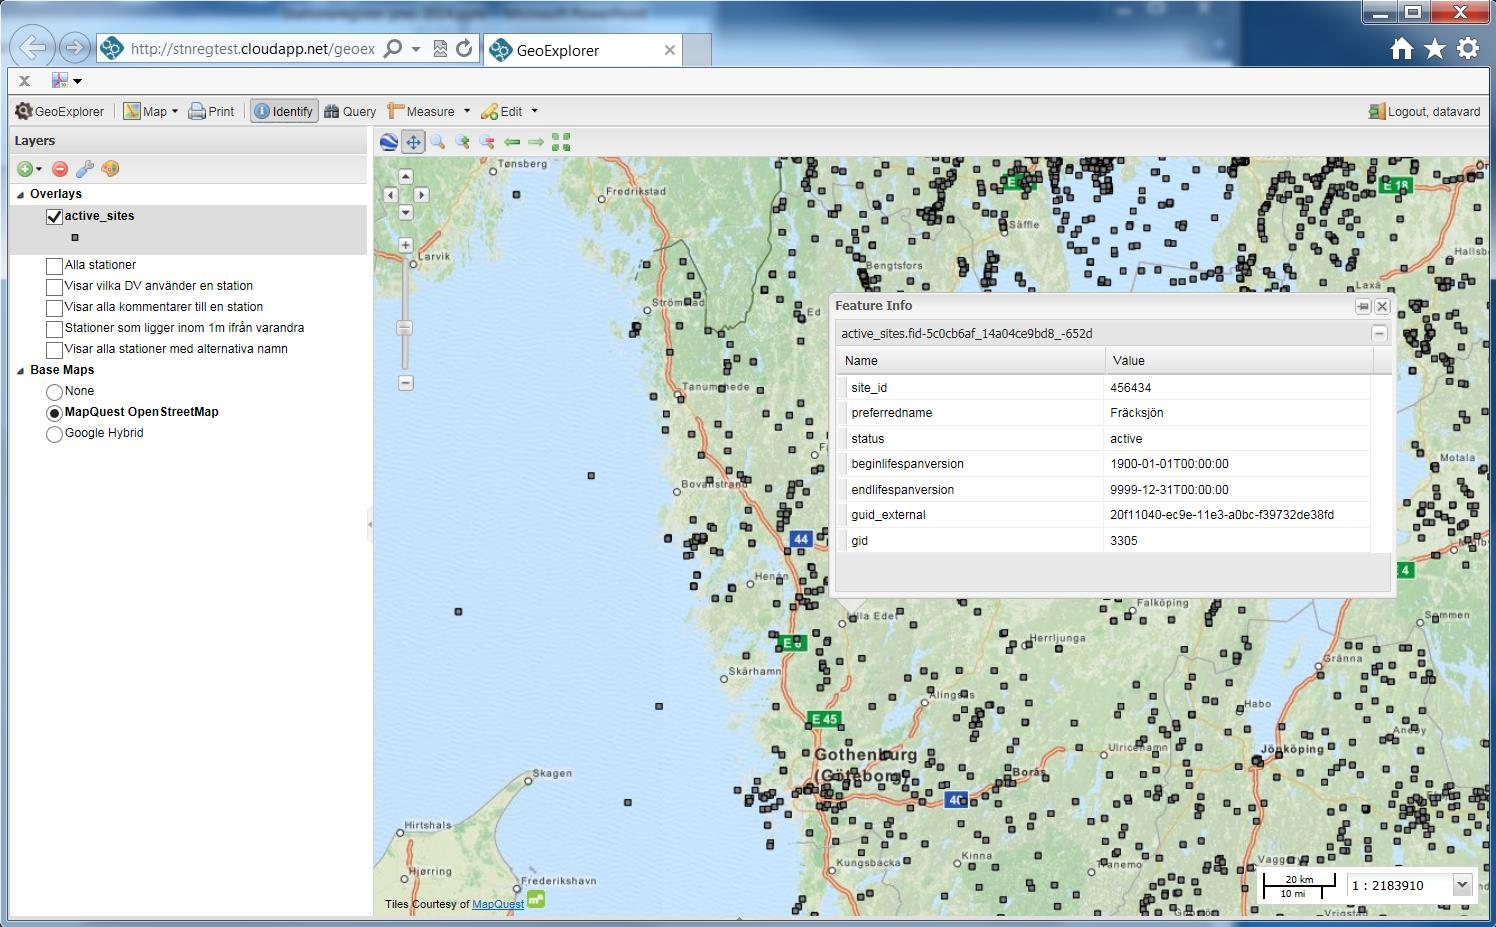Viewport: 1496px width, 927px height.
Task: Collapse the Layers panel splitter handle
Action: 370,523
